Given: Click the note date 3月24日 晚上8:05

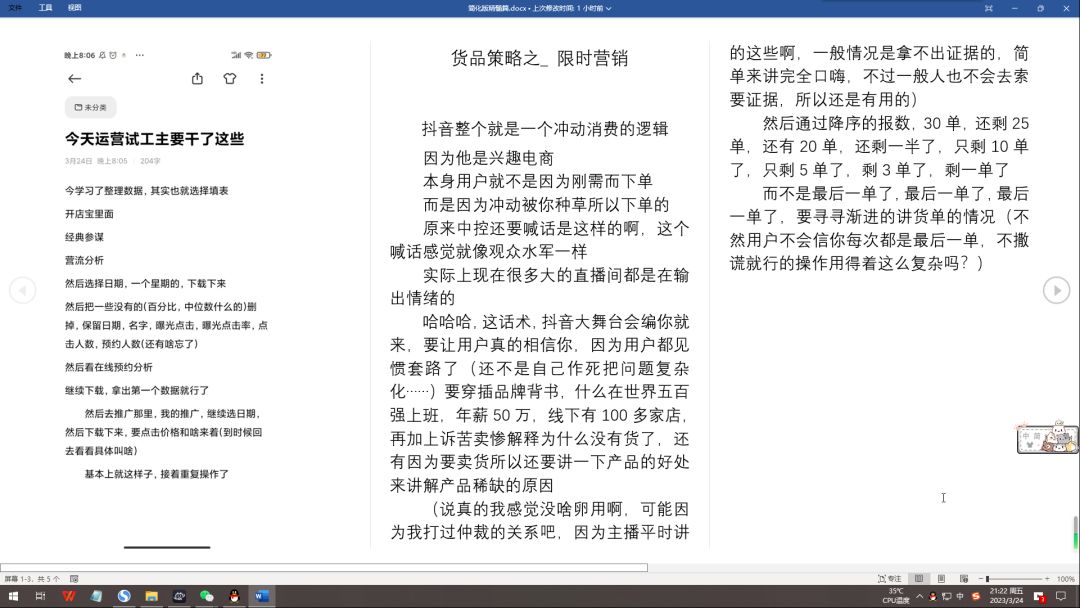Looking at the screenshot, I should click(x=96, y=161).
